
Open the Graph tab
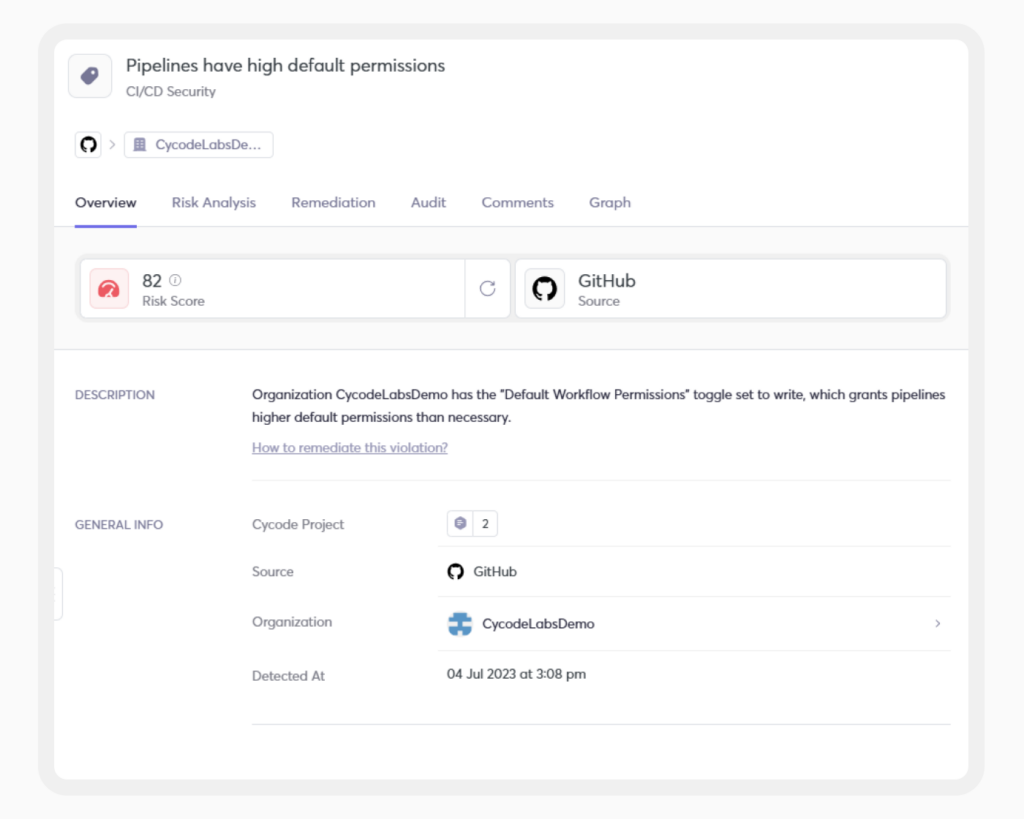[610, 202]
